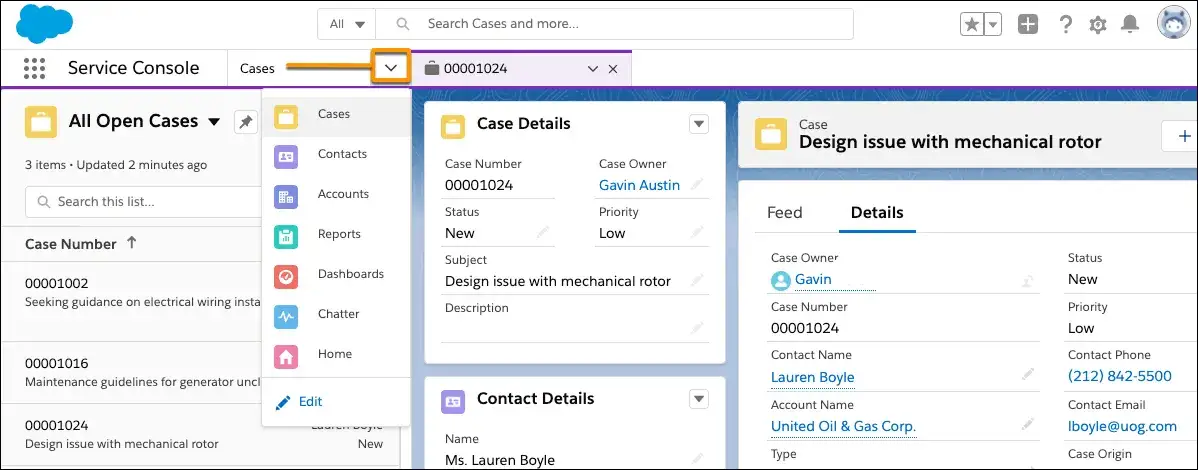Open the All Open Cases list view dropdown
The width and height of the screenshot is (1198, 470).
[213, 122]
